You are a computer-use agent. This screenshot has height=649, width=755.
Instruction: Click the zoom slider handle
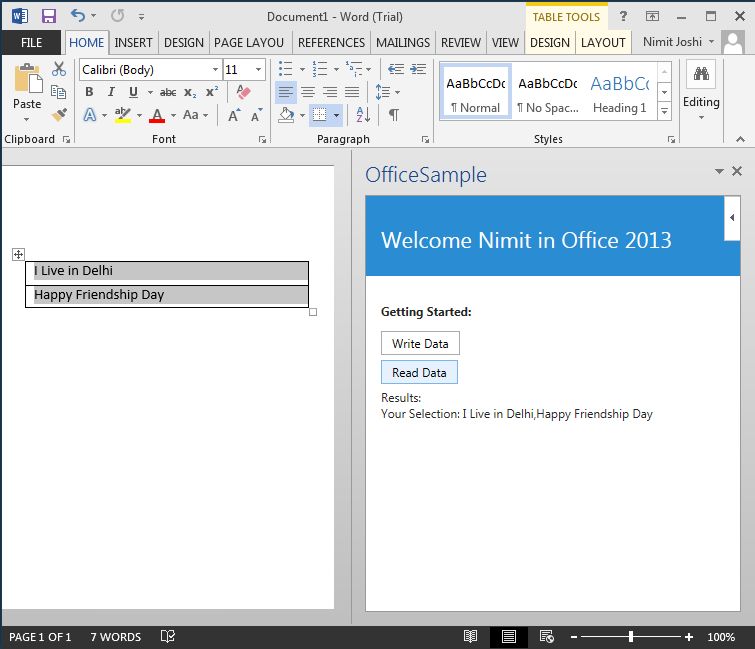(x=631, y=636)
